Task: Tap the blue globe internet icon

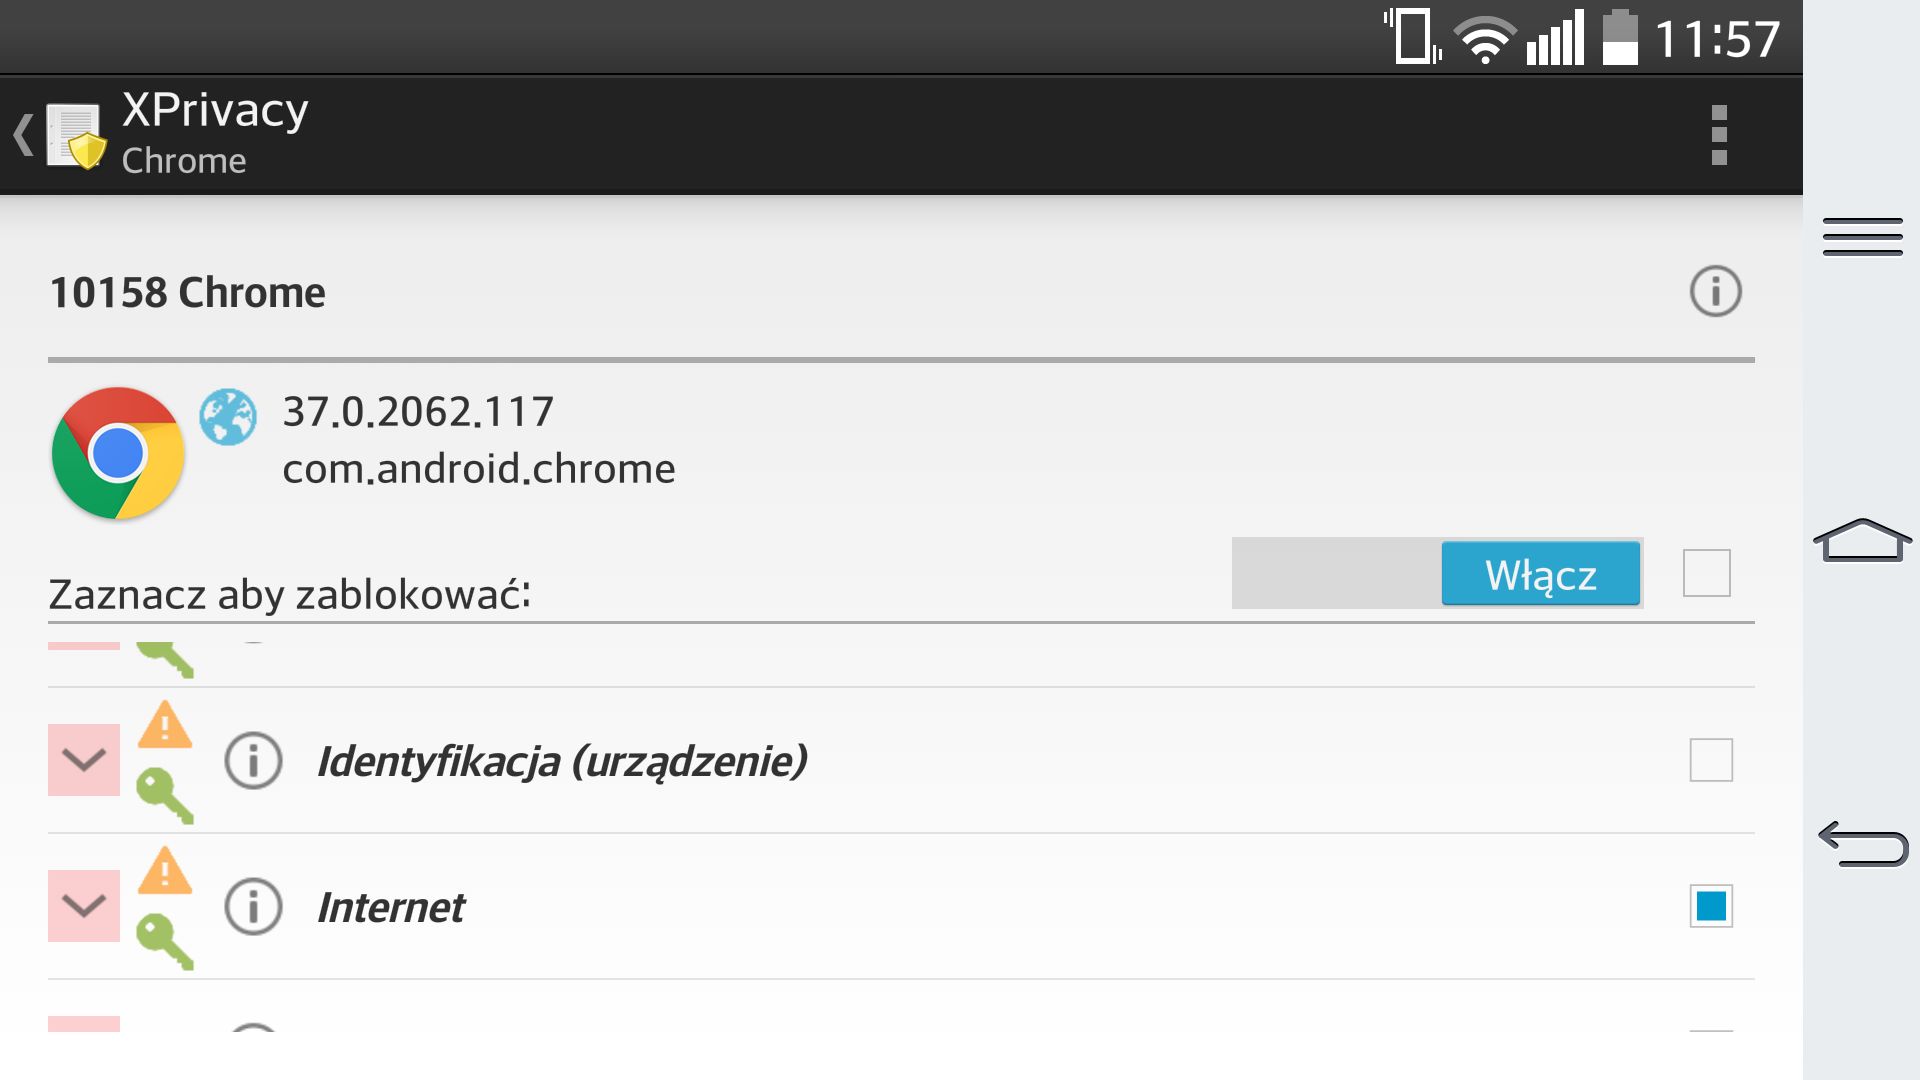Action: (x=228, y=417)
